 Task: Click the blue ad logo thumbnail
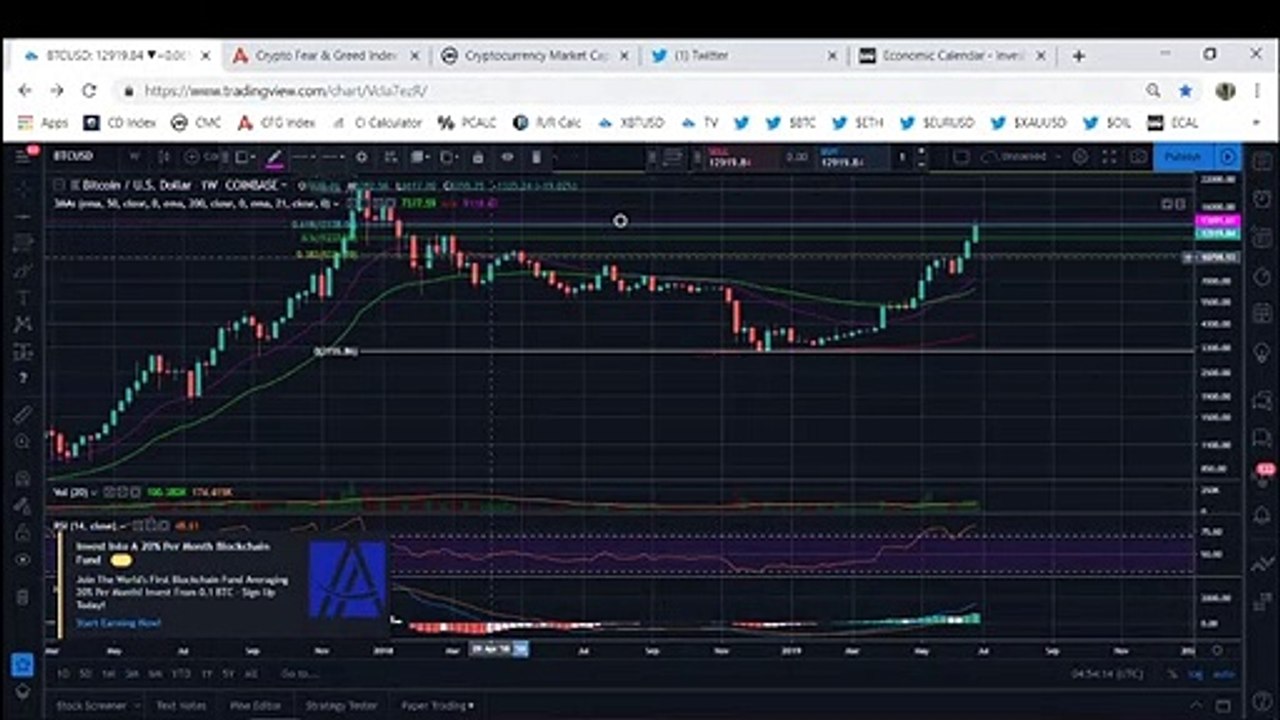[347, 580]
